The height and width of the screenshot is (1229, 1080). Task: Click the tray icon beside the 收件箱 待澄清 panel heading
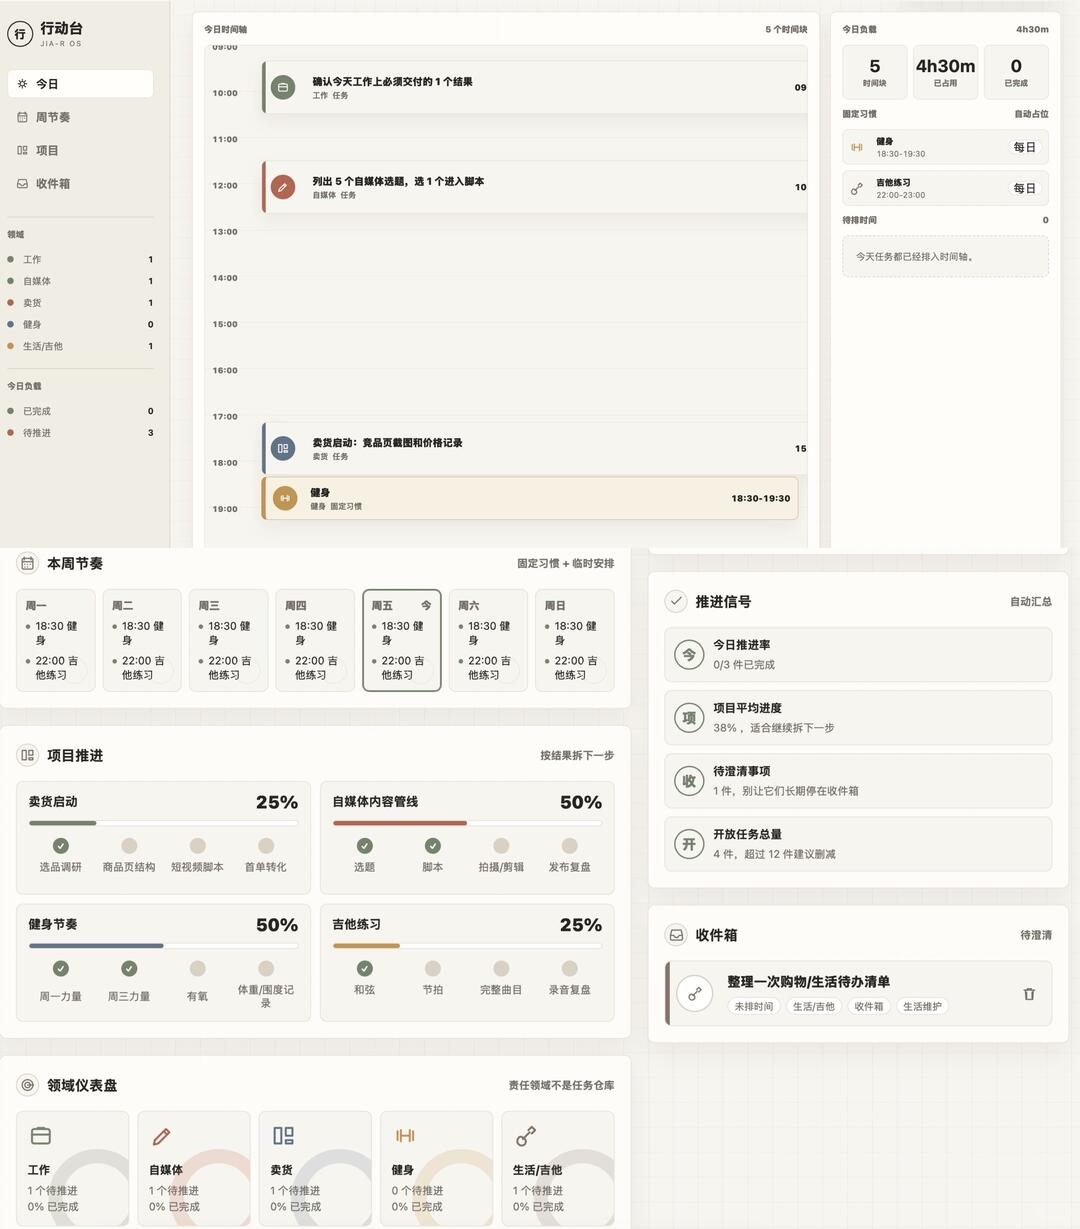[676, 935]
